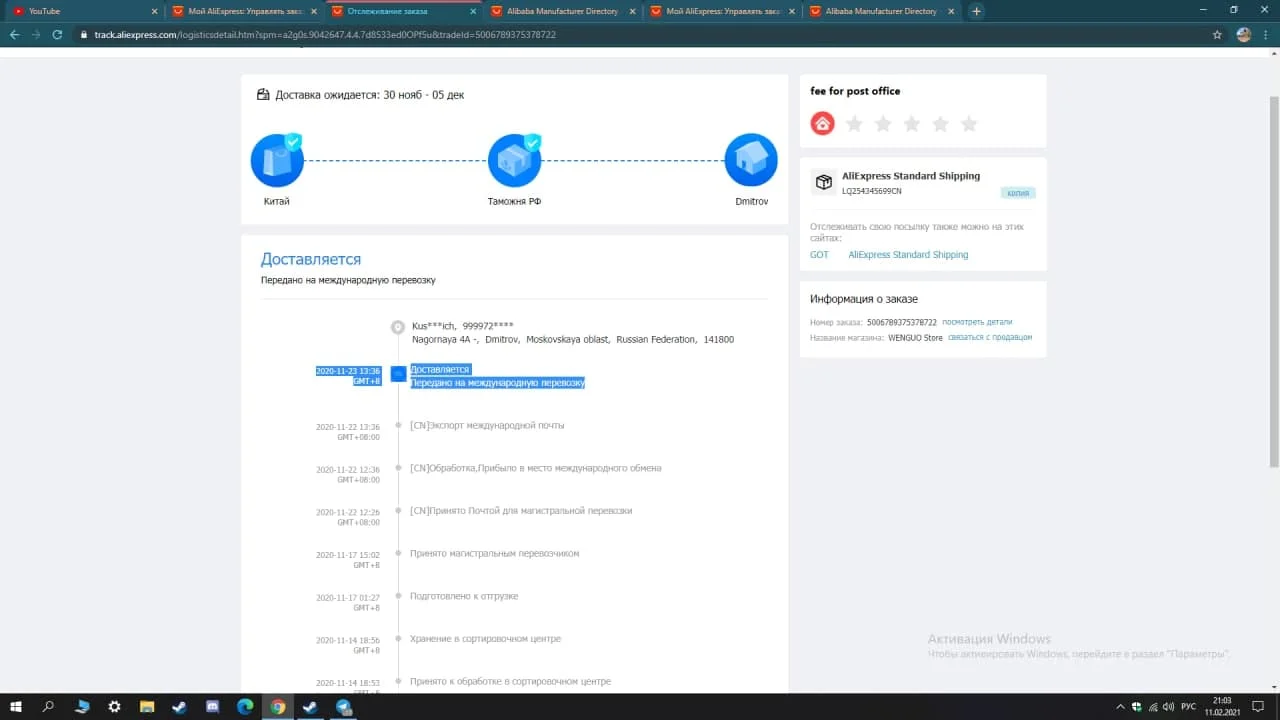
Task: Open the volume control in the system tray
Action: click(1166, 707)
